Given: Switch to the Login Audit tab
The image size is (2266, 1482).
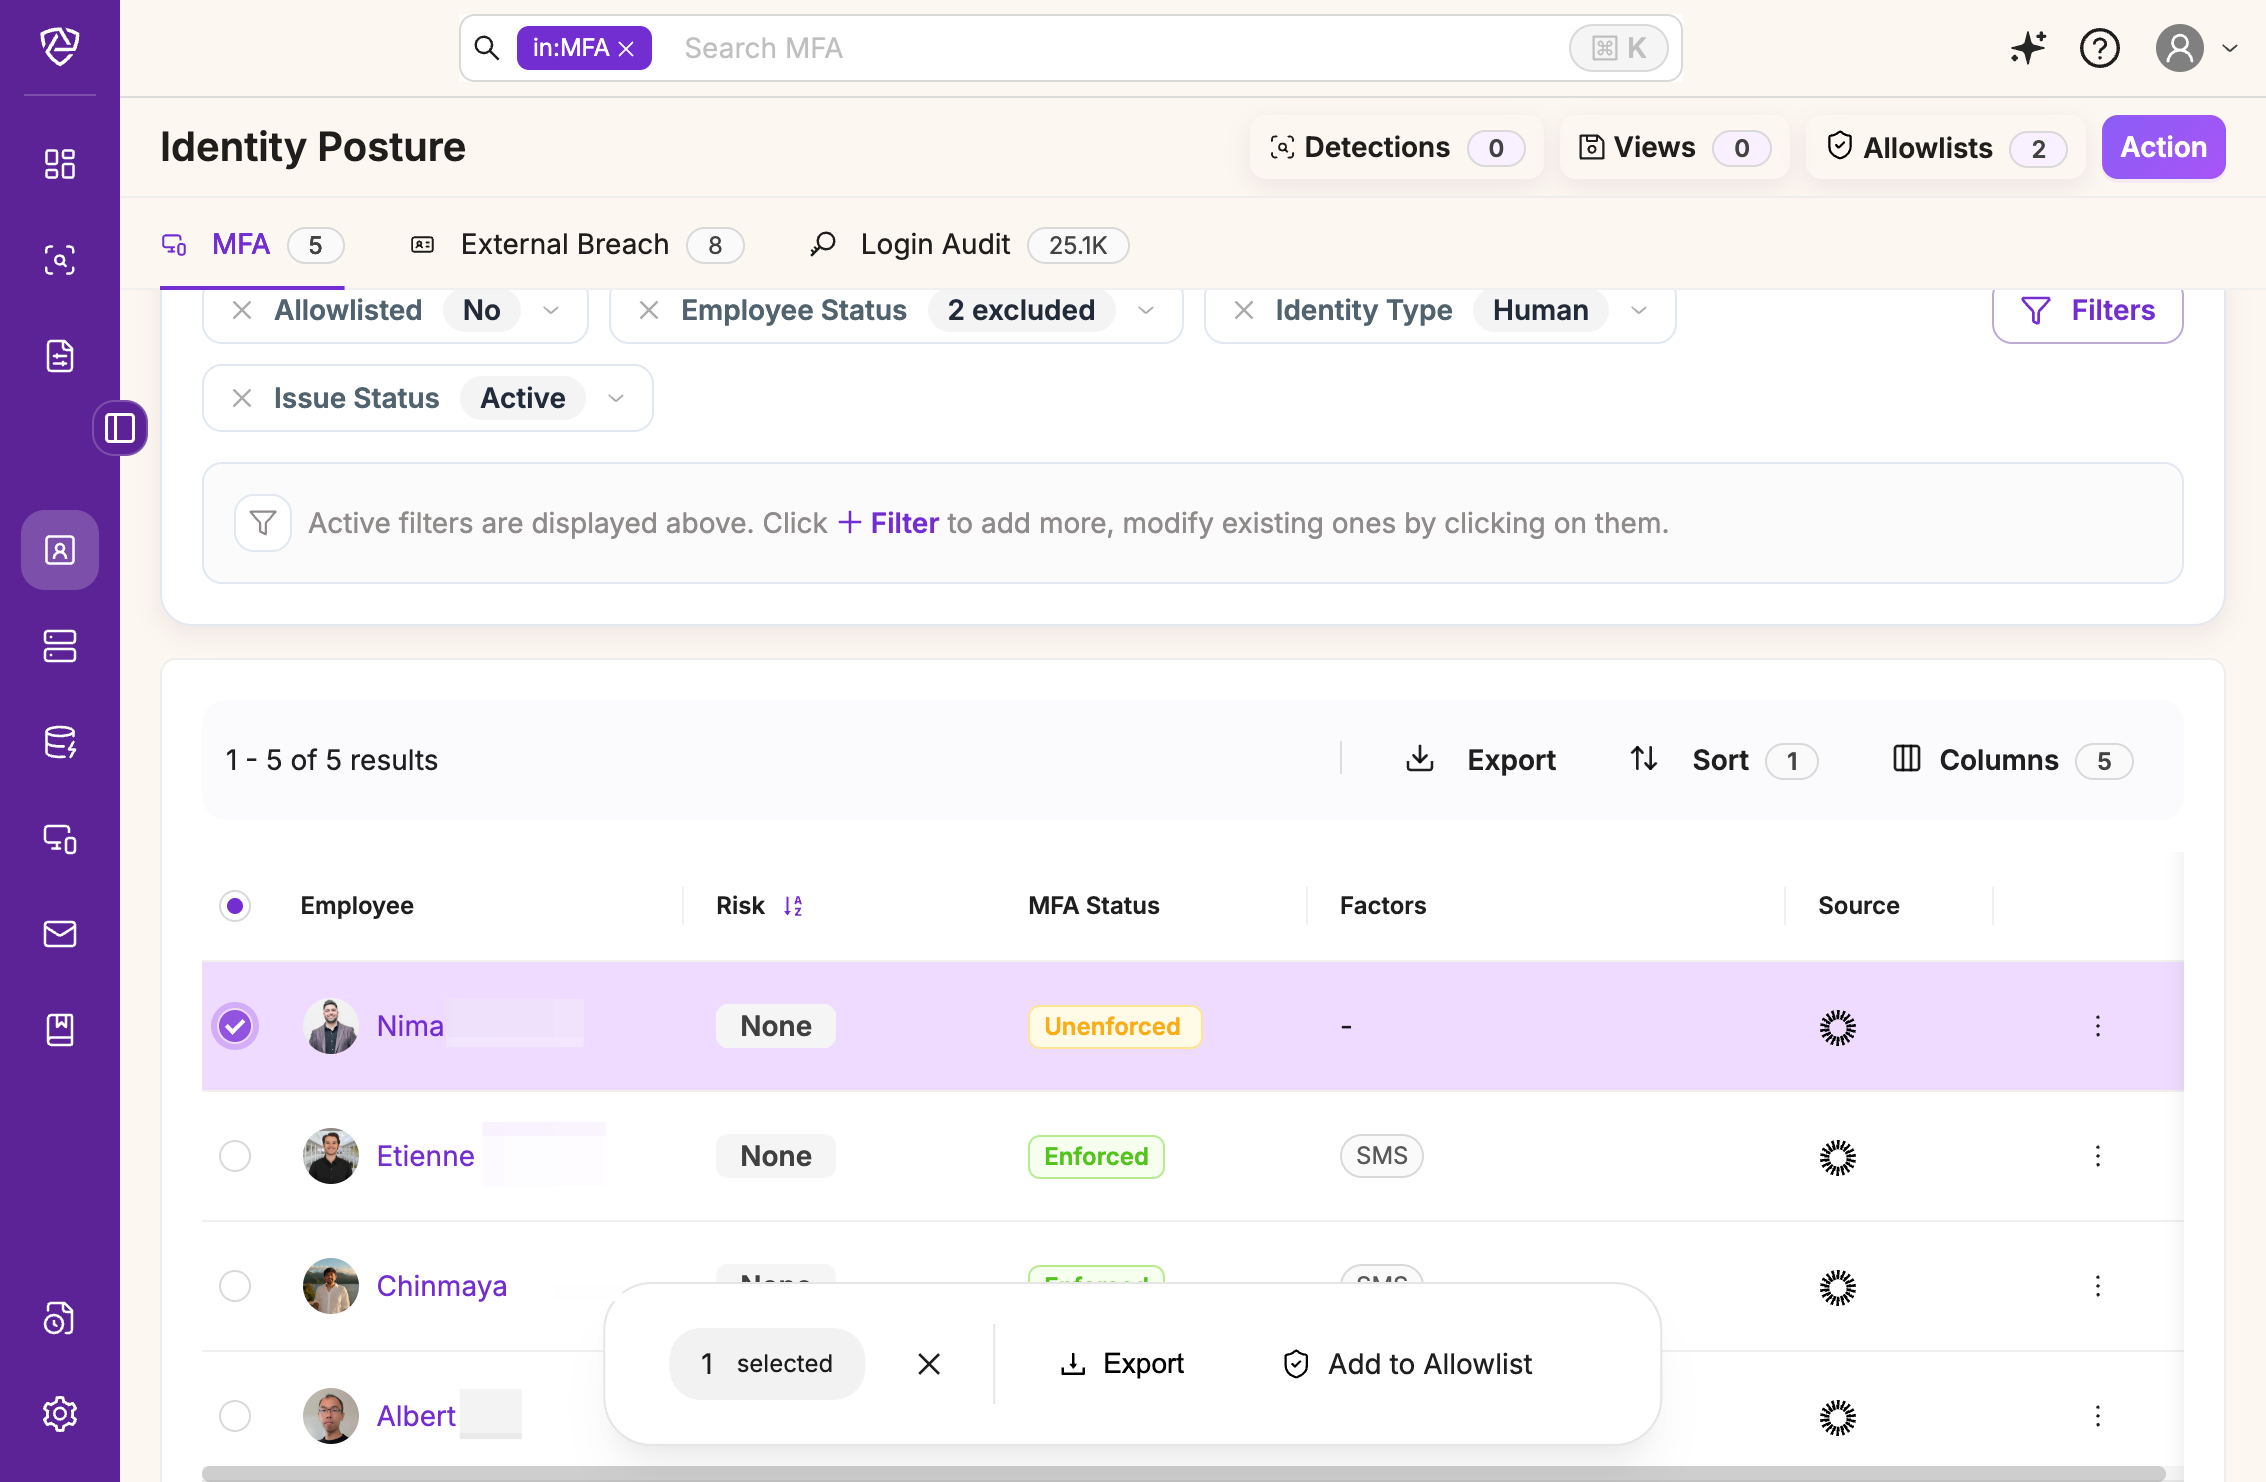Looking at the screenshot, I should pos(935,245).
